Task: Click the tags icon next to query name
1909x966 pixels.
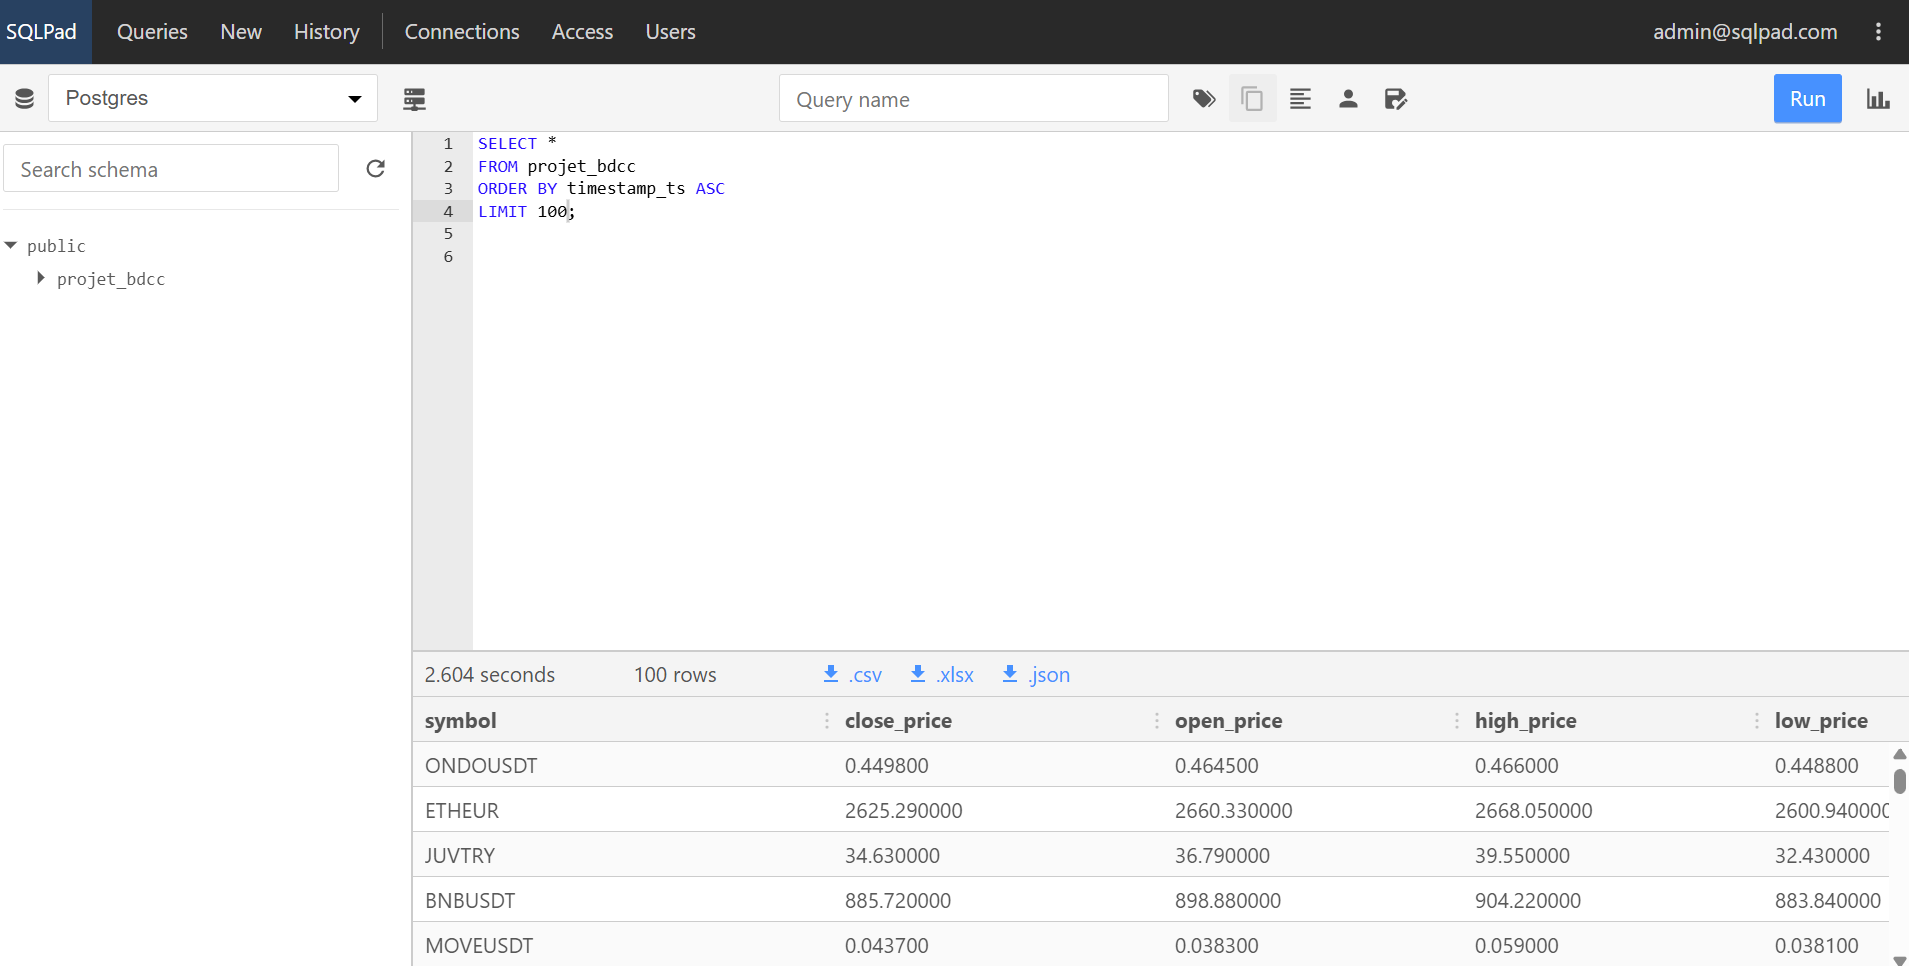Action: click(1204, 99)
